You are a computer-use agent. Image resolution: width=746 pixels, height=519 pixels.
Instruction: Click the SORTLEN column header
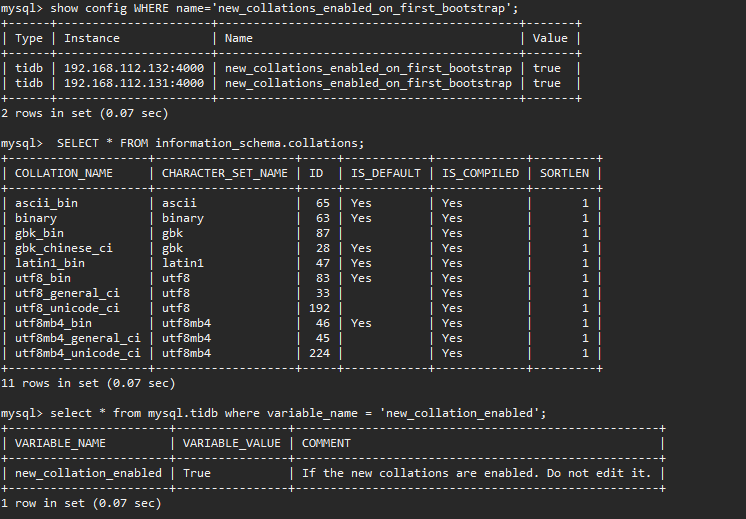(564, 173)
